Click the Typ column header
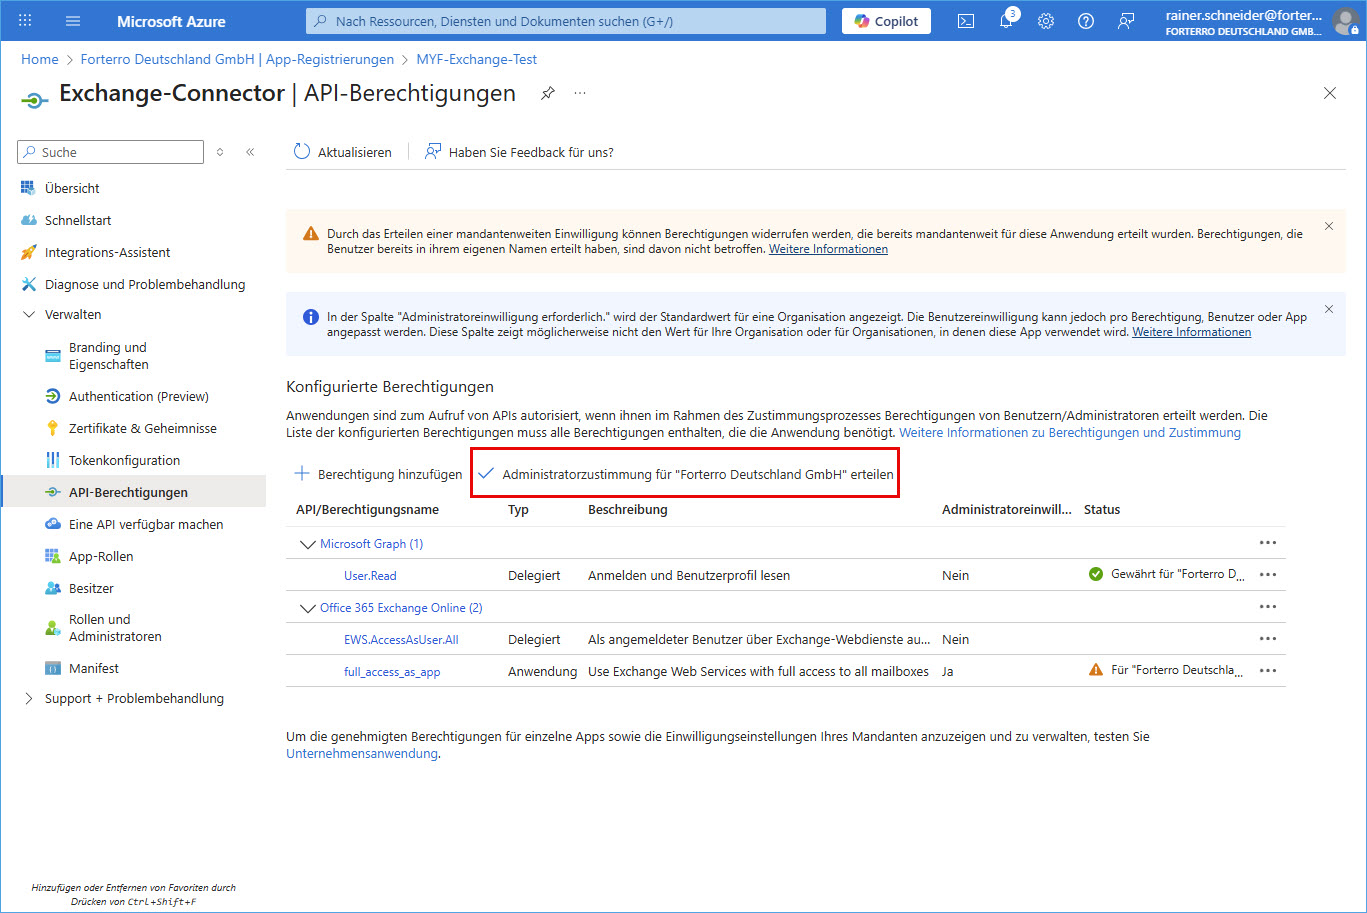This screenshot has height=913, width=1367. [518, 509]
